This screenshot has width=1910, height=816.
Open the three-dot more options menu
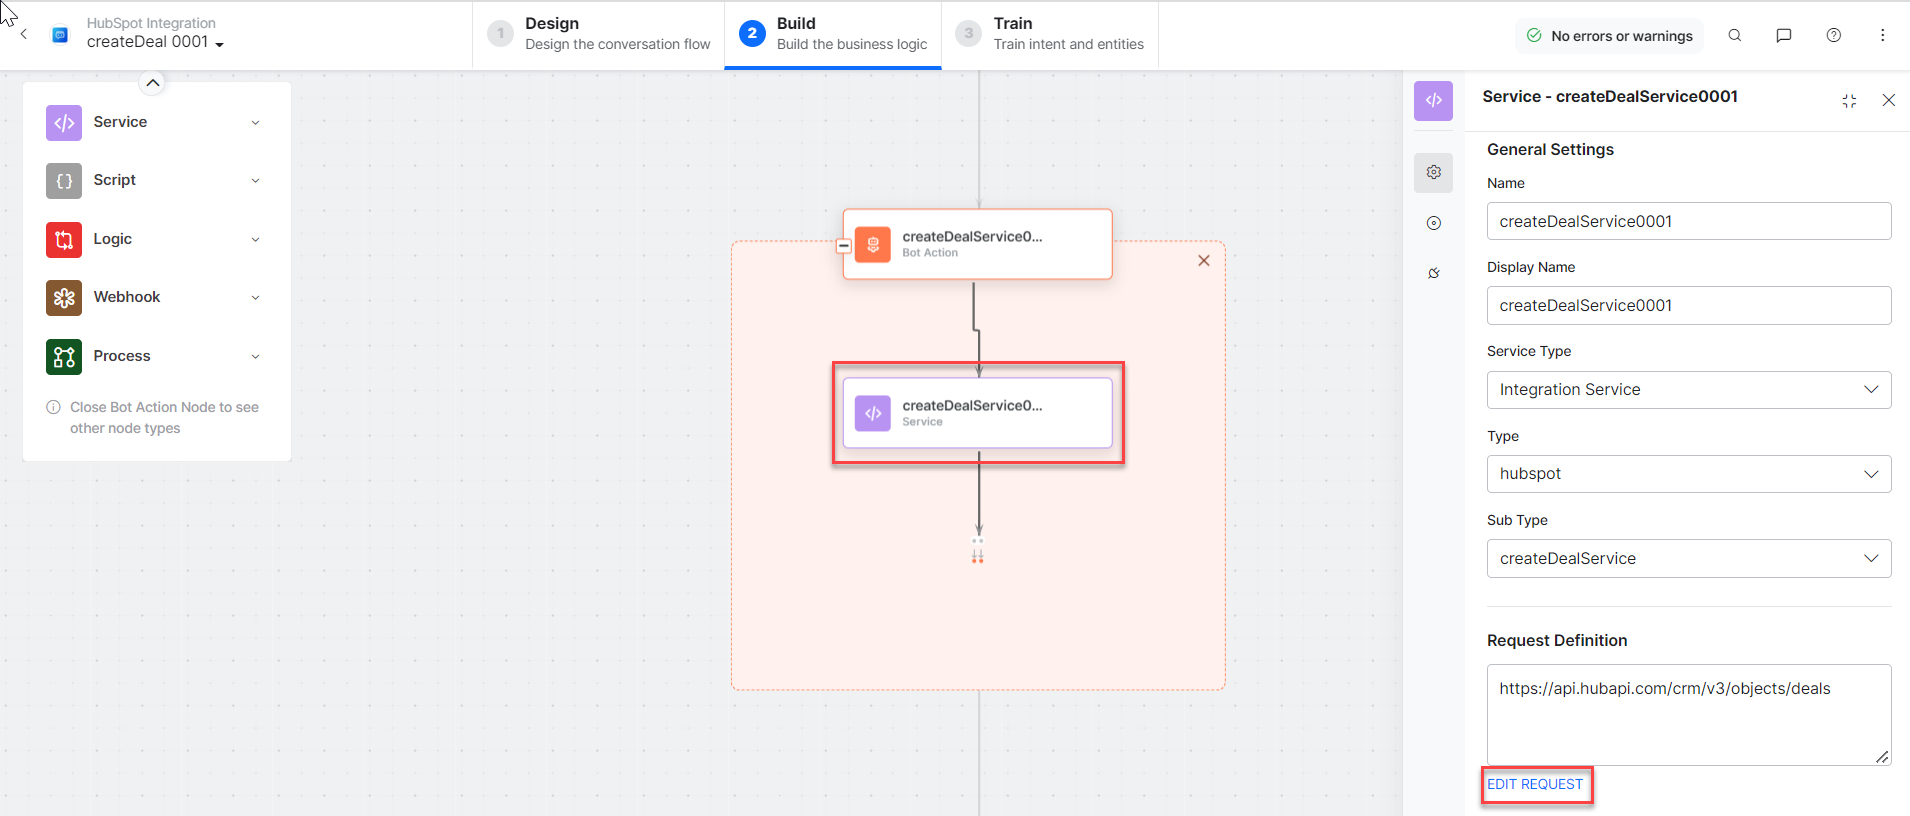click(x=1882, y=36)
